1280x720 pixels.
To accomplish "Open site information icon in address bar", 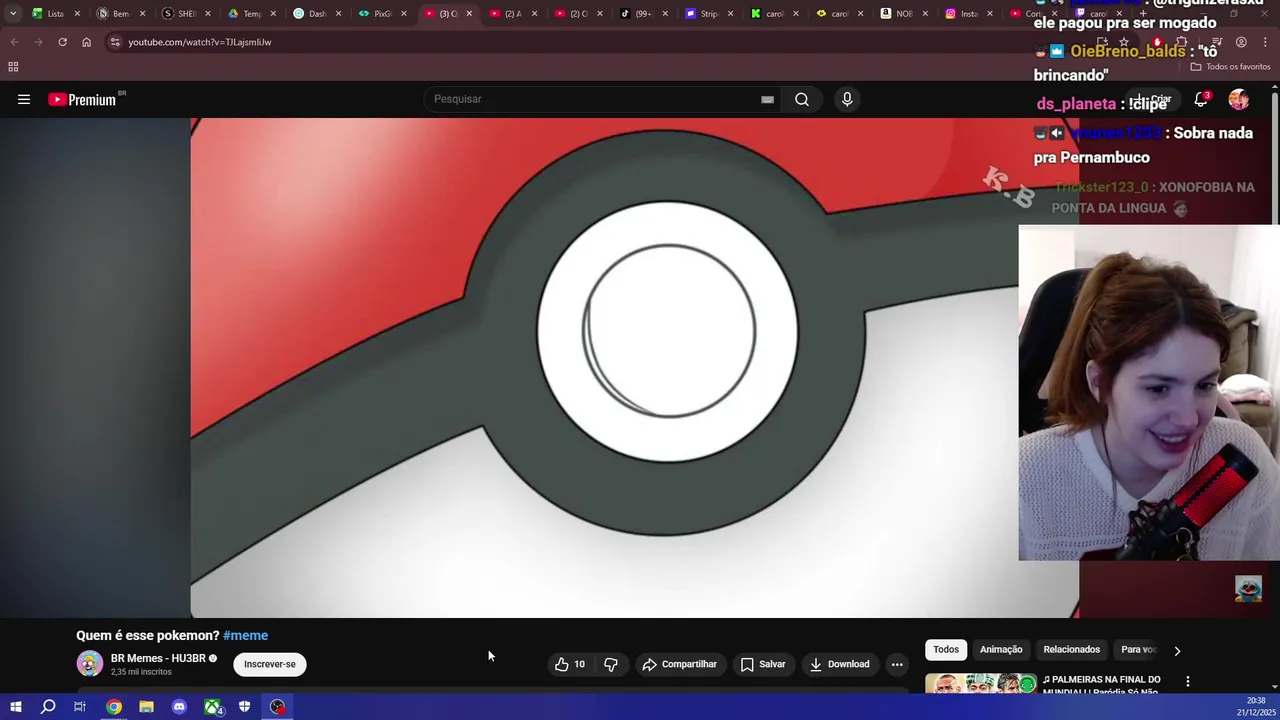I will click(x=115, y=42).
